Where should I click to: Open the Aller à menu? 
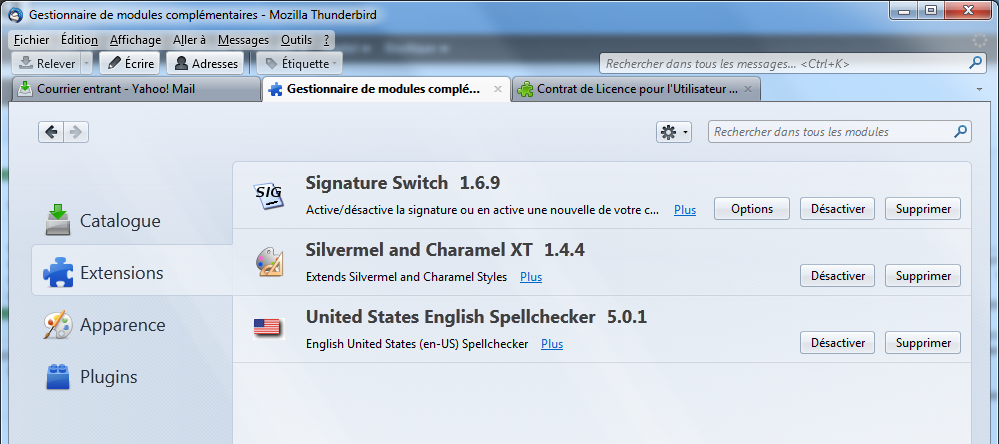[189, 40]
